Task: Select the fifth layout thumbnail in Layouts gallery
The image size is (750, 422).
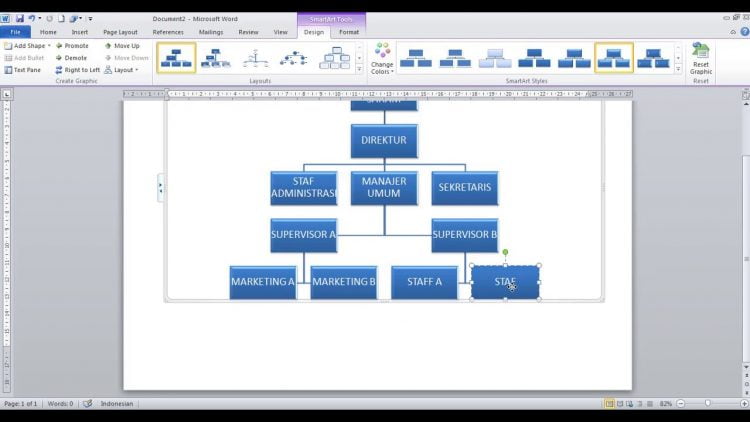Action: [x=334, y=58]
